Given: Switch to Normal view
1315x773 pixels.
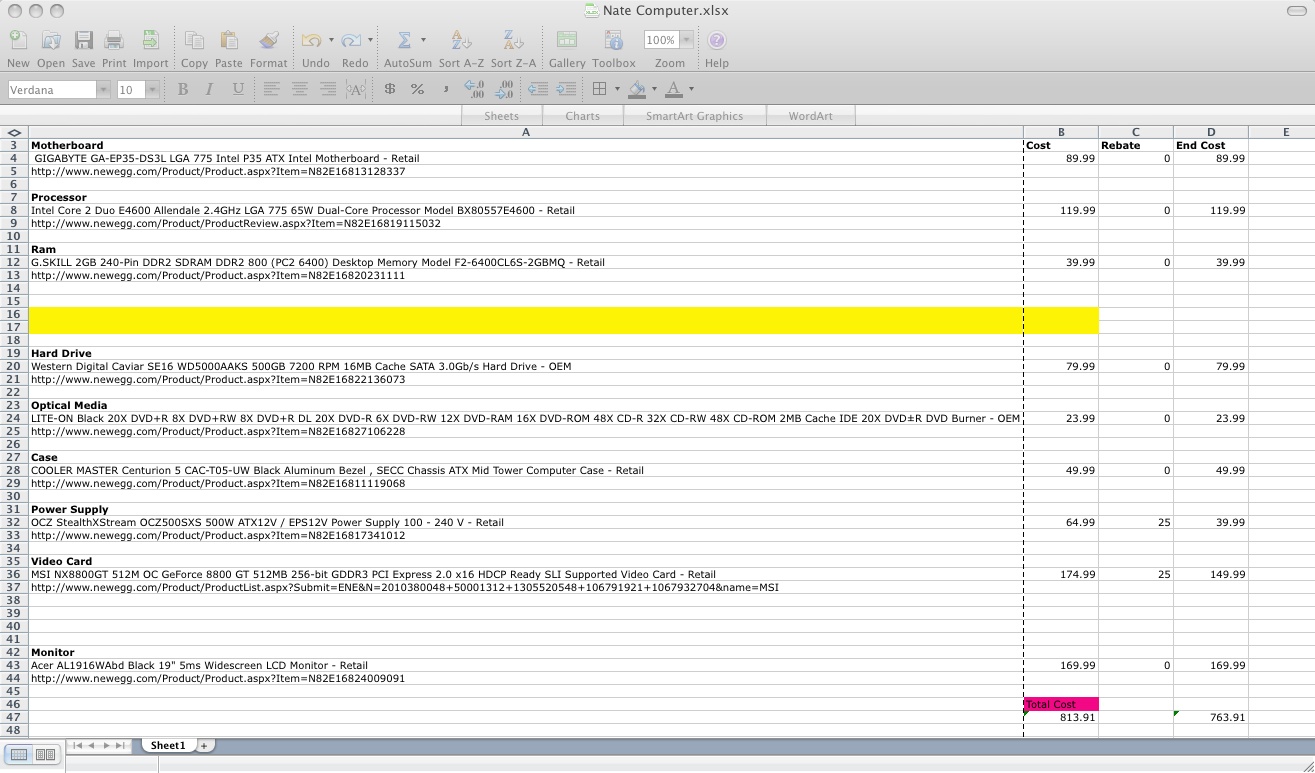Looking at the screenshot, I should 19,754.
